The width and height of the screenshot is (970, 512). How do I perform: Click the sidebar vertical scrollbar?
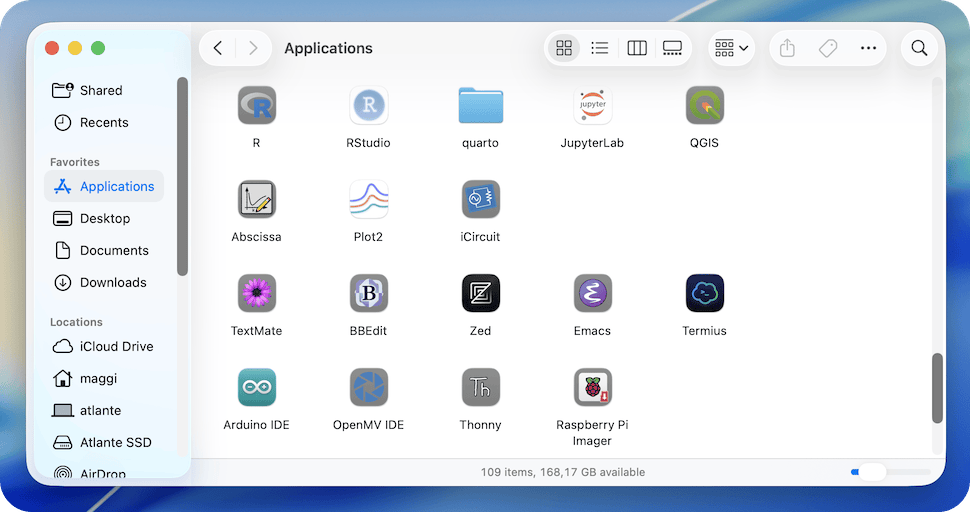(182, 176)
